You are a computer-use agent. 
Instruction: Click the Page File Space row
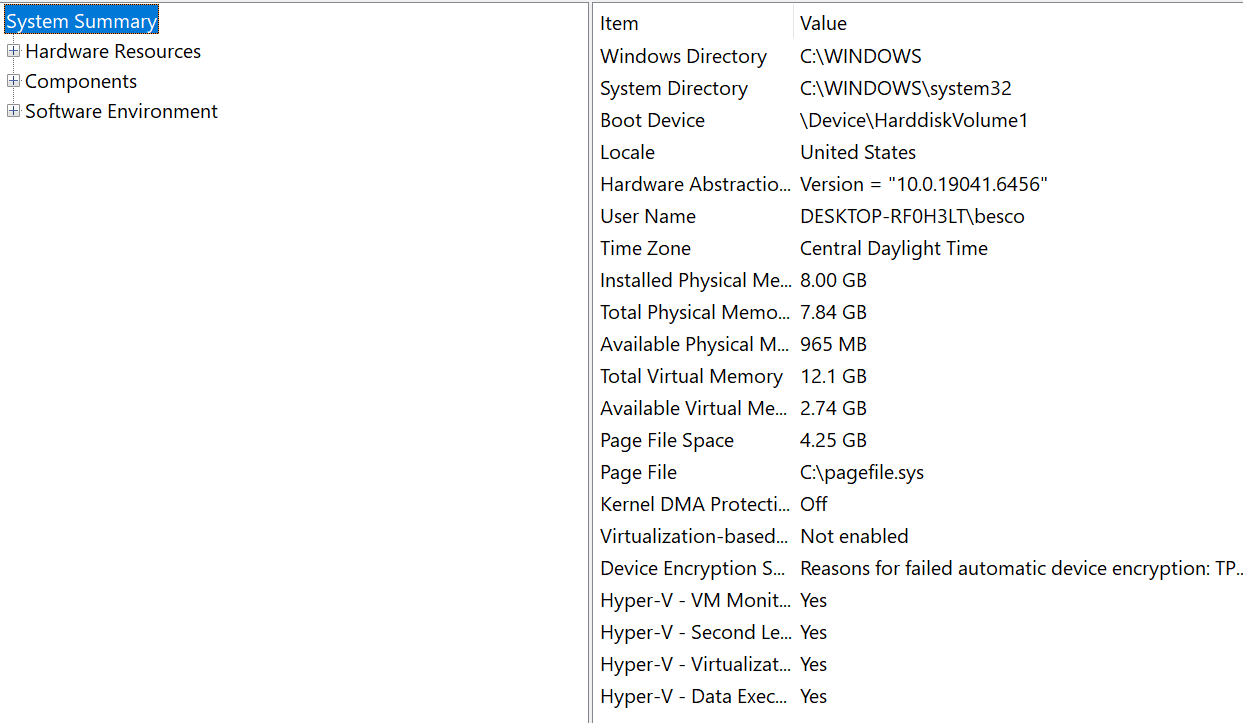tap(919, 440)
